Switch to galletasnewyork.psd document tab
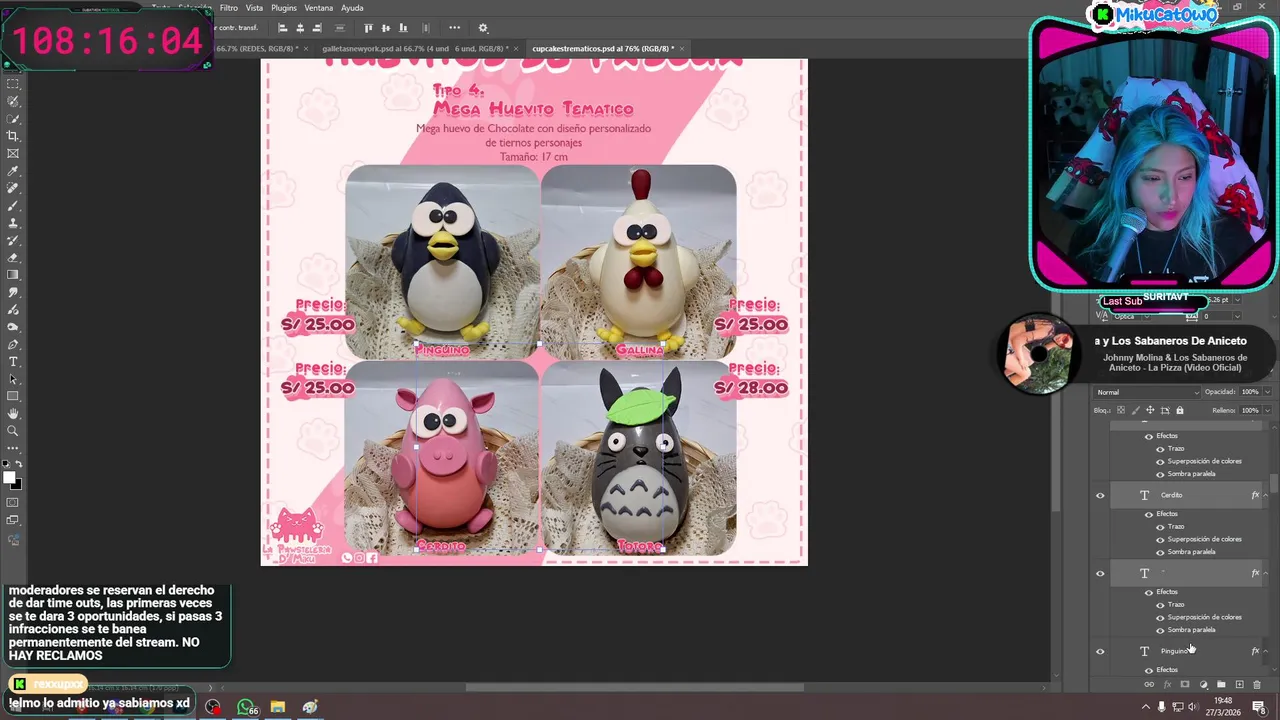Screen dimensions: 1280x720 [x=415, y=48]
